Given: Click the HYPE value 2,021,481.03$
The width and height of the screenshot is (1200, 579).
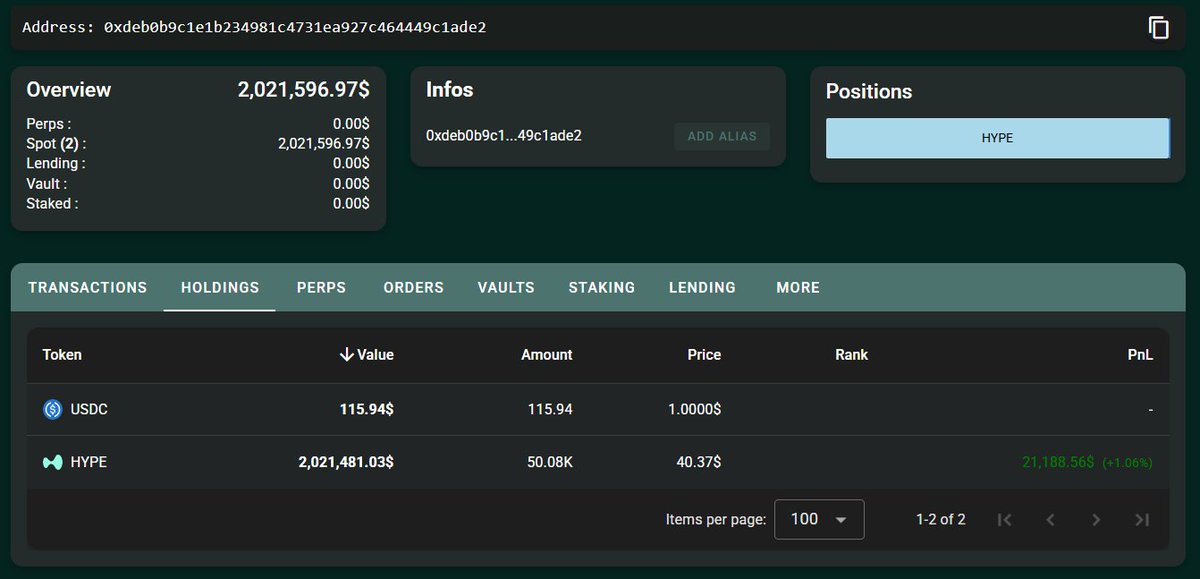Looking at the screenshot, I should [x=346, y=462].
